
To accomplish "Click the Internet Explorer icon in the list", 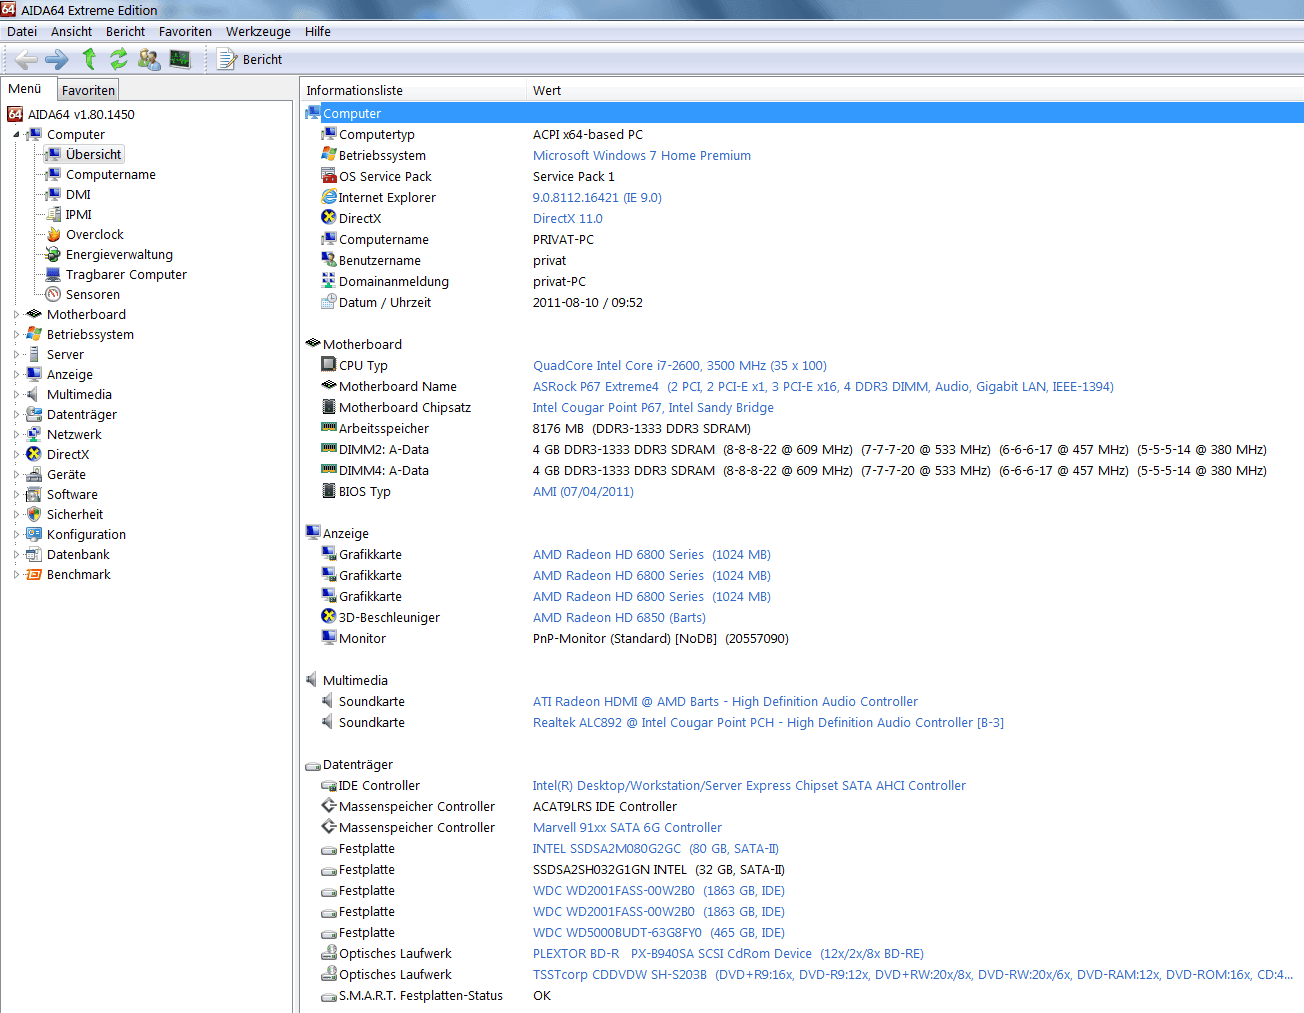I will pyautogui.click(x=329, y=197).
